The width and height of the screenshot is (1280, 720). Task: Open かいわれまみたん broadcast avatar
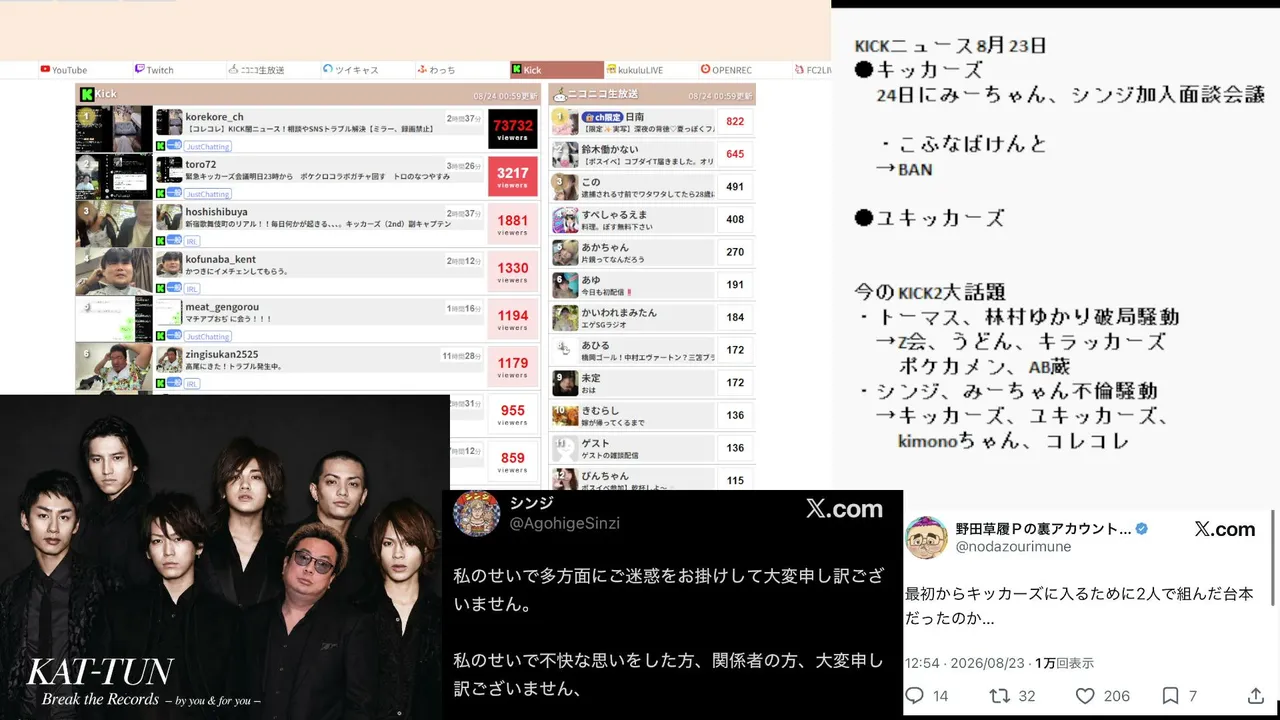[x=566, y=318]
